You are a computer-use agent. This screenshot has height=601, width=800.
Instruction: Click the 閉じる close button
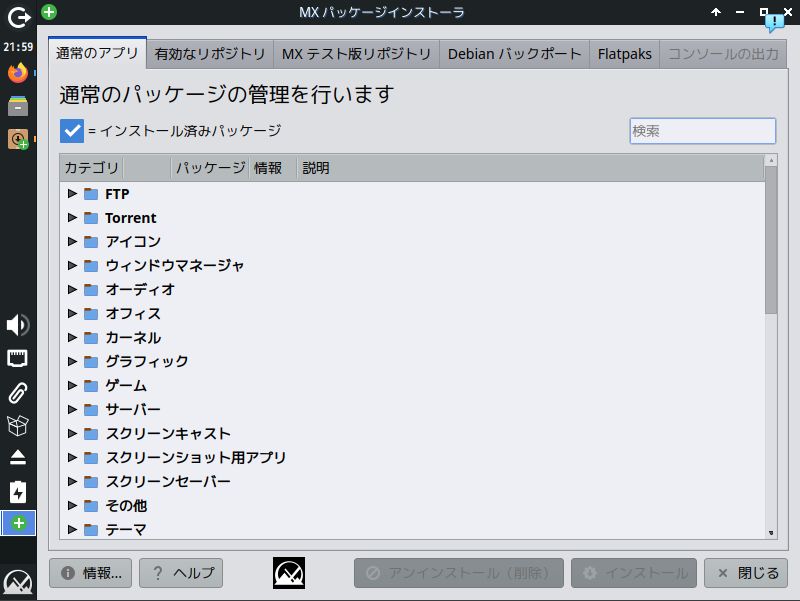point(746,573)
